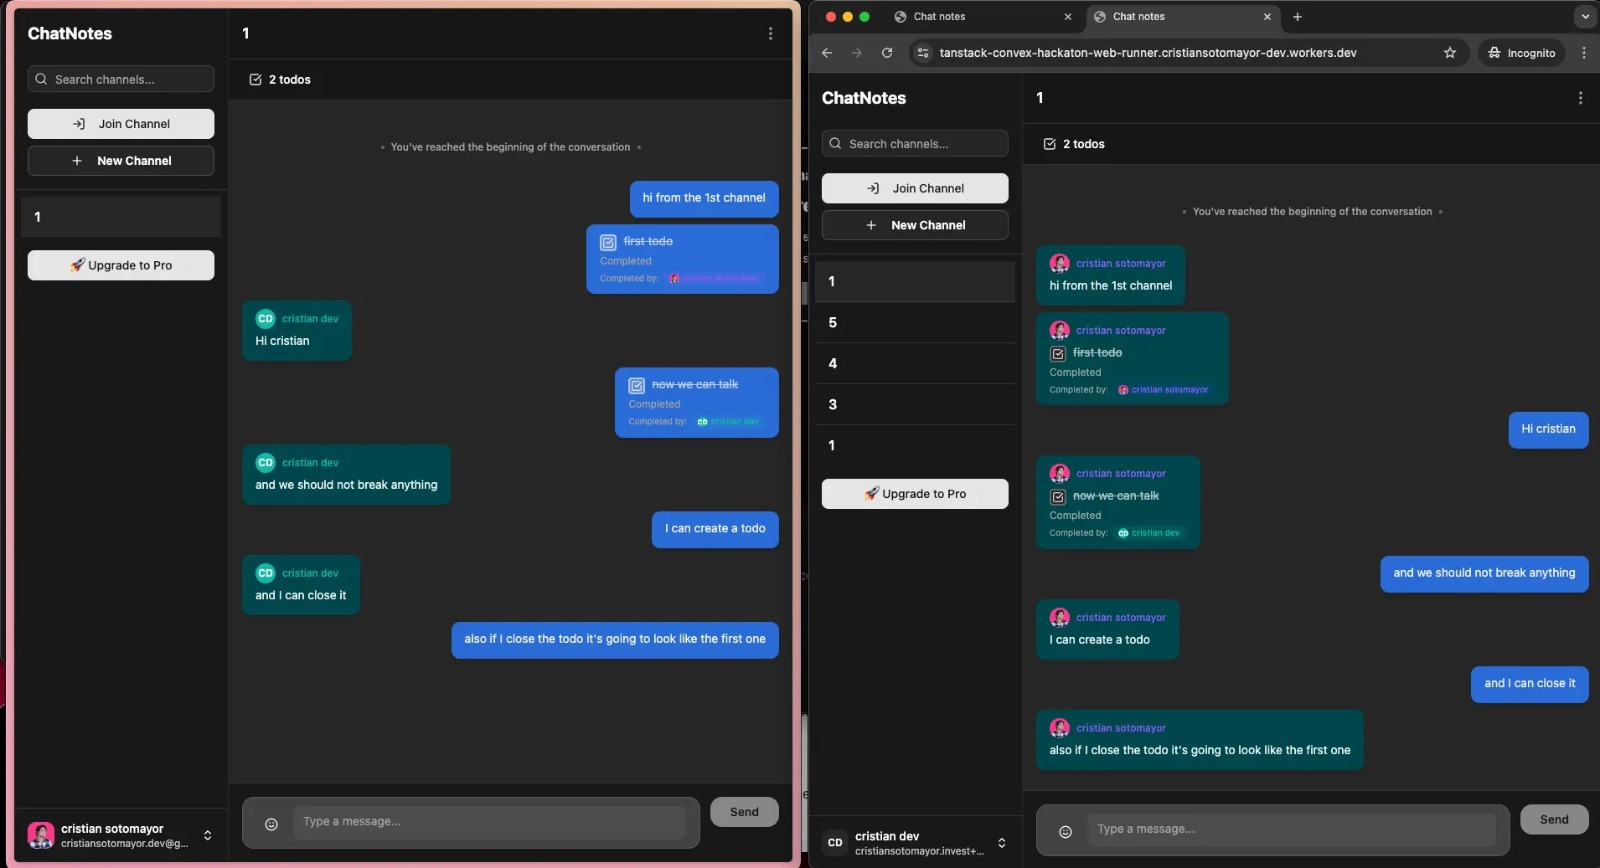The height and width of the screenshot is (868, 1600).
Task: Select channel 1 in left window sidebar
Action: (121, 217)
